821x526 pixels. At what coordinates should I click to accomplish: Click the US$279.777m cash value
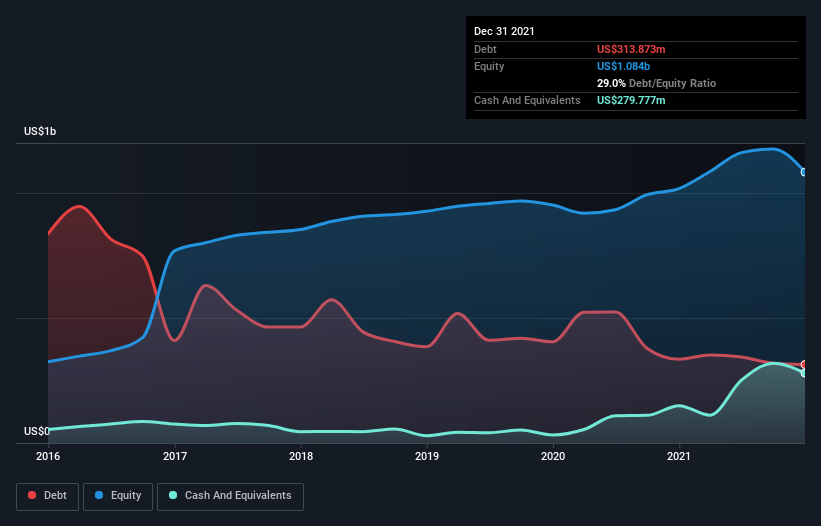[631, 100]
